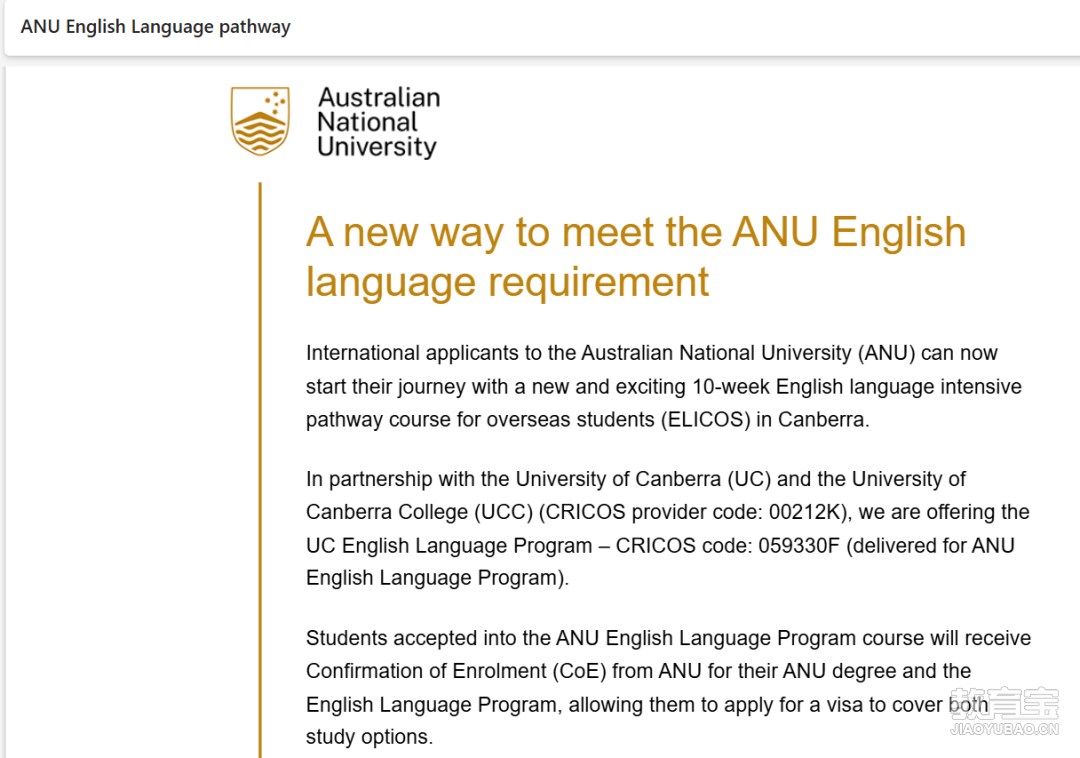Click line starting 'Confirmation of Enrolment (CoE)'
Viewport: 1080px width, 758px height.
click(x=638, y=671)
